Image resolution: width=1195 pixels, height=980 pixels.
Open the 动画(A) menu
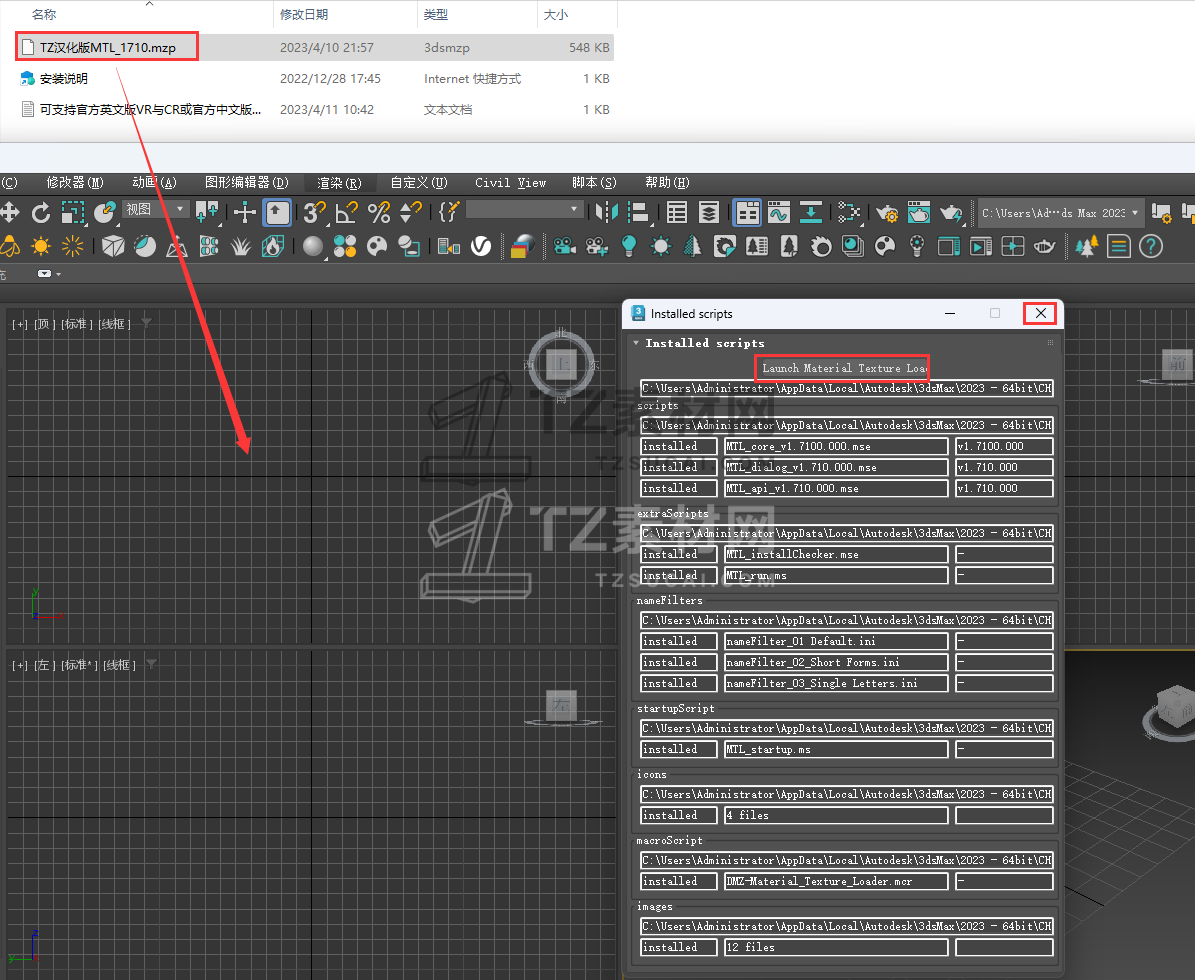(x=155, y=182)
